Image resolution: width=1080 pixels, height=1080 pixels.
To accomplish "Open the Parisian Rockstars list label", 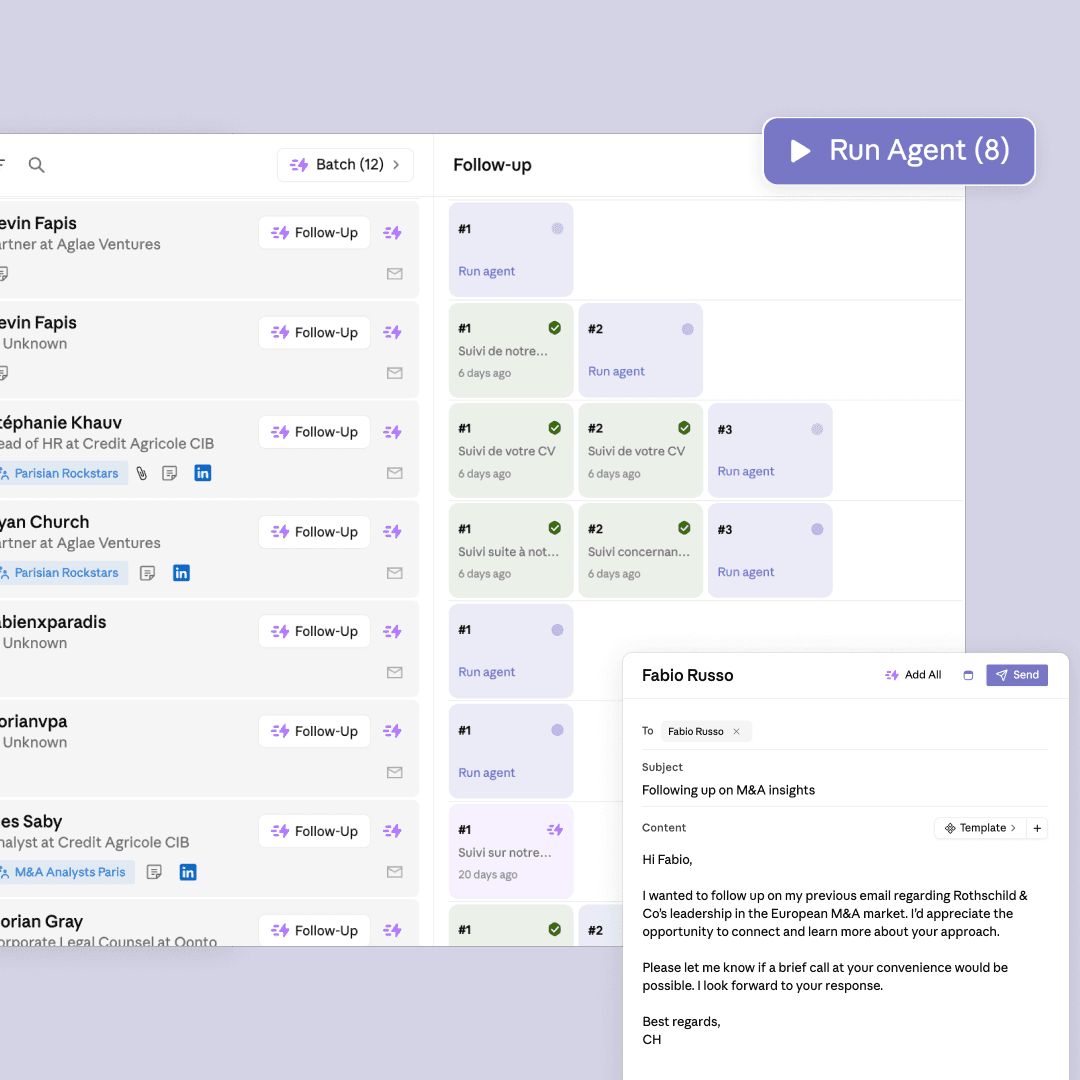I will click(x=62, y=473).
